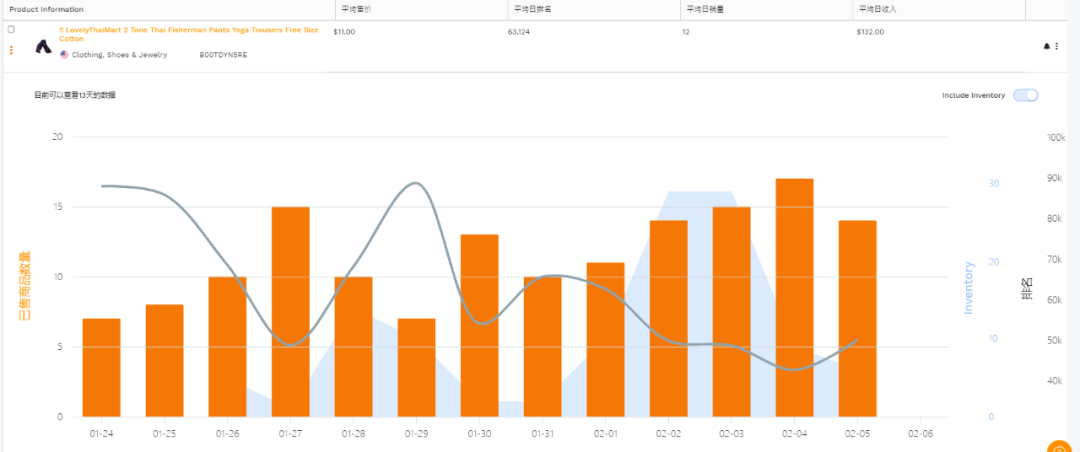
Task: Click the product thumbnail image
Action: (x=43, y=47)
